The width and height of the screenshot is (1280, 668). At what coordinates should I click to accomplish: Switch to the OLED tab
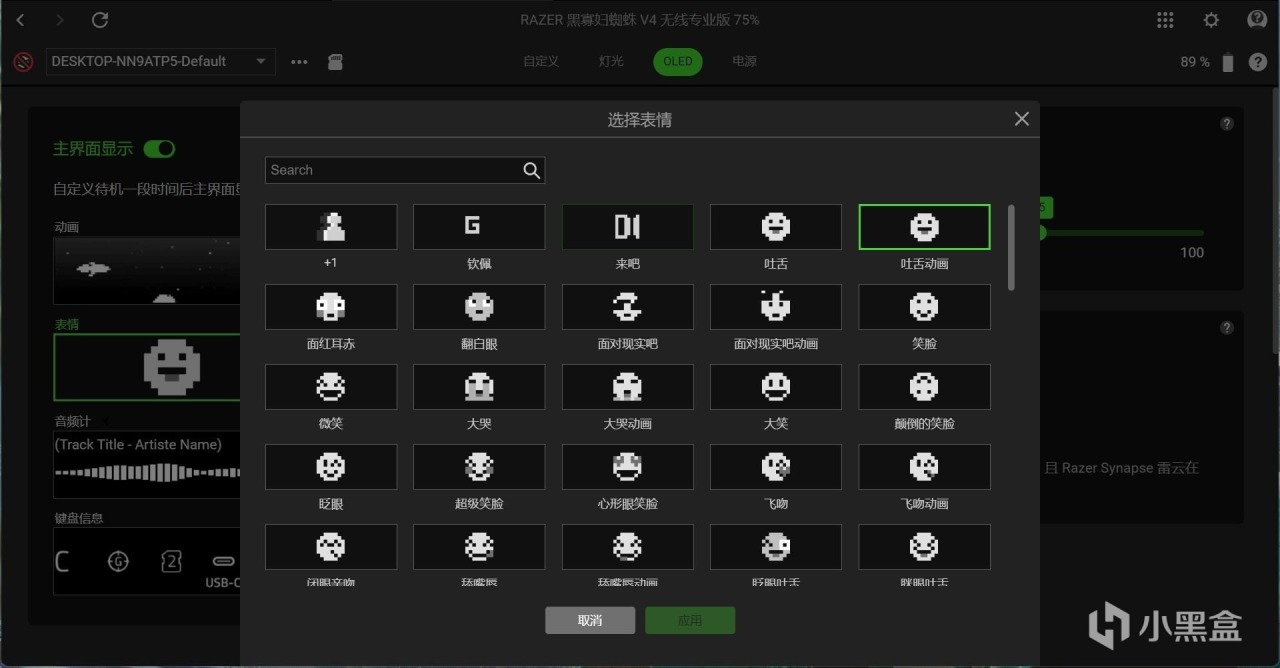click(x=678, y=61)
